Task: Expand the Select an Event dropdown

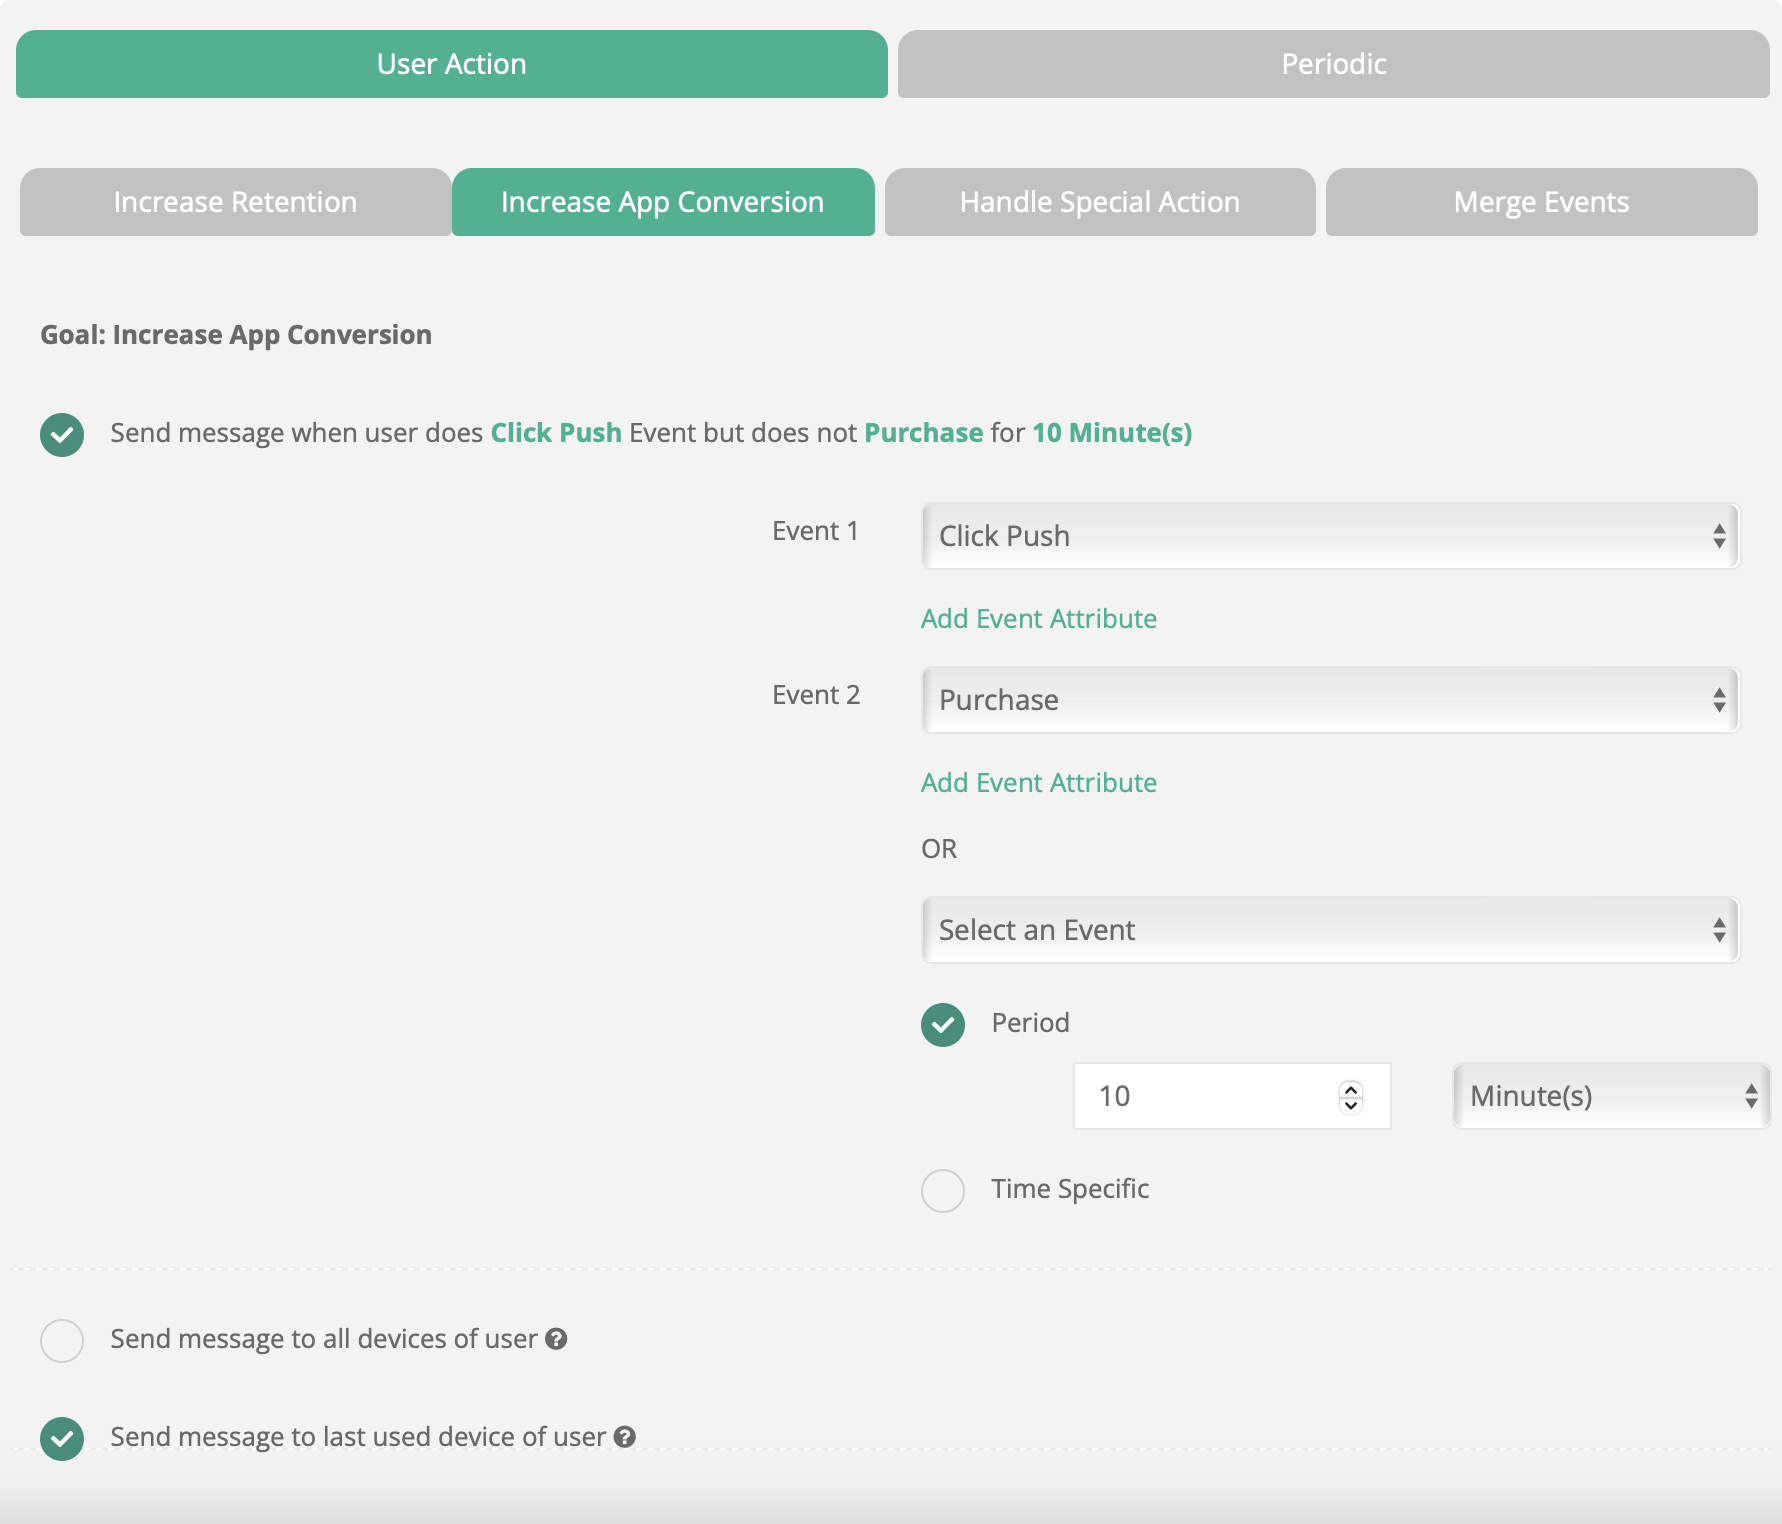Action: tap(1330, 930)
